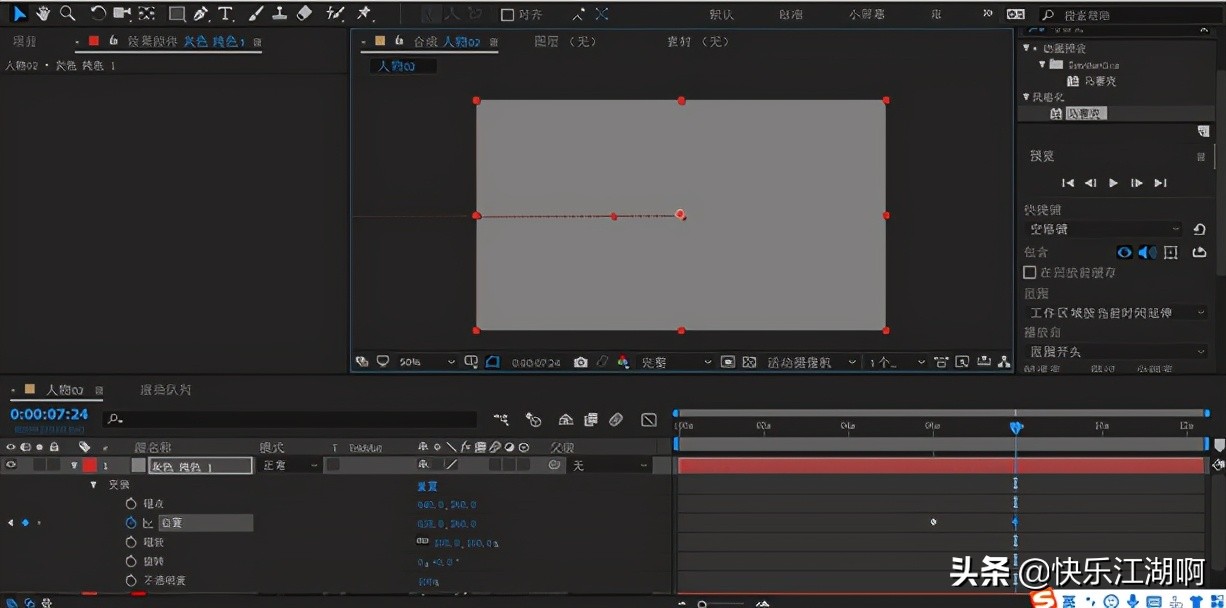Switch to the Render Queue tab

point(165,390)
